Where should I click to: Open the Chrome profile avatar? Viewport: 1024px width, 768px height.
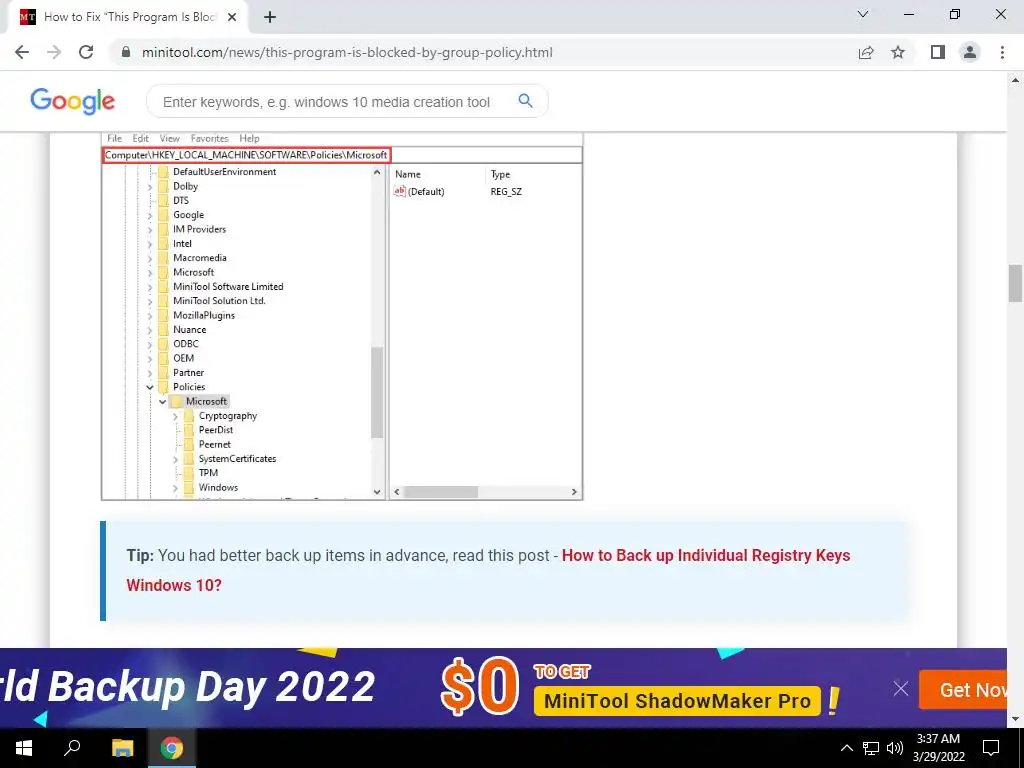970,52
